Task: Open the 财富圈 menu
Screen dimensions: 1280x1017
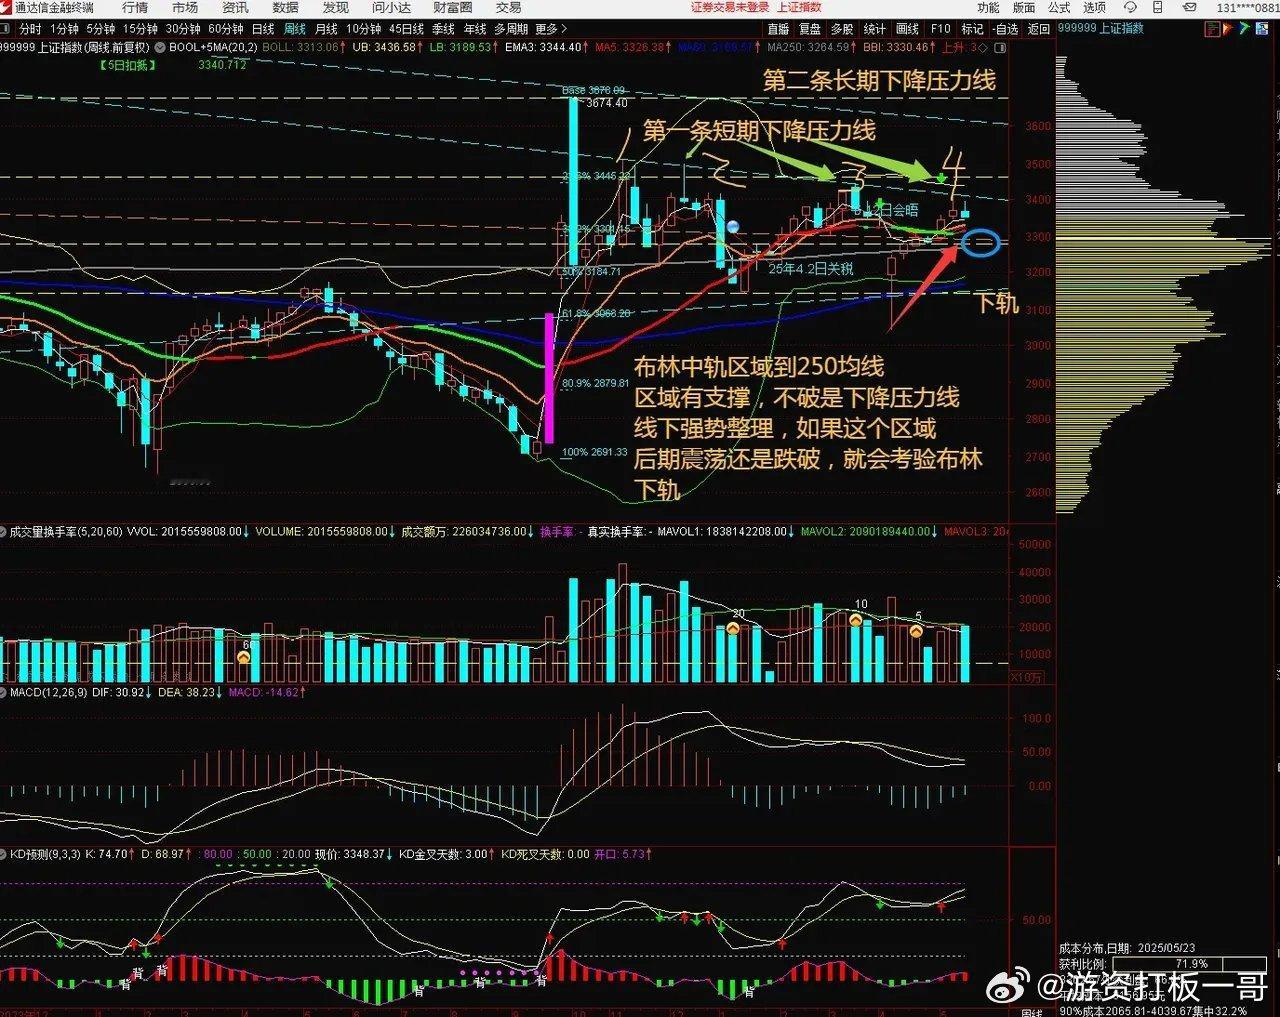Action: click(452, 7)
